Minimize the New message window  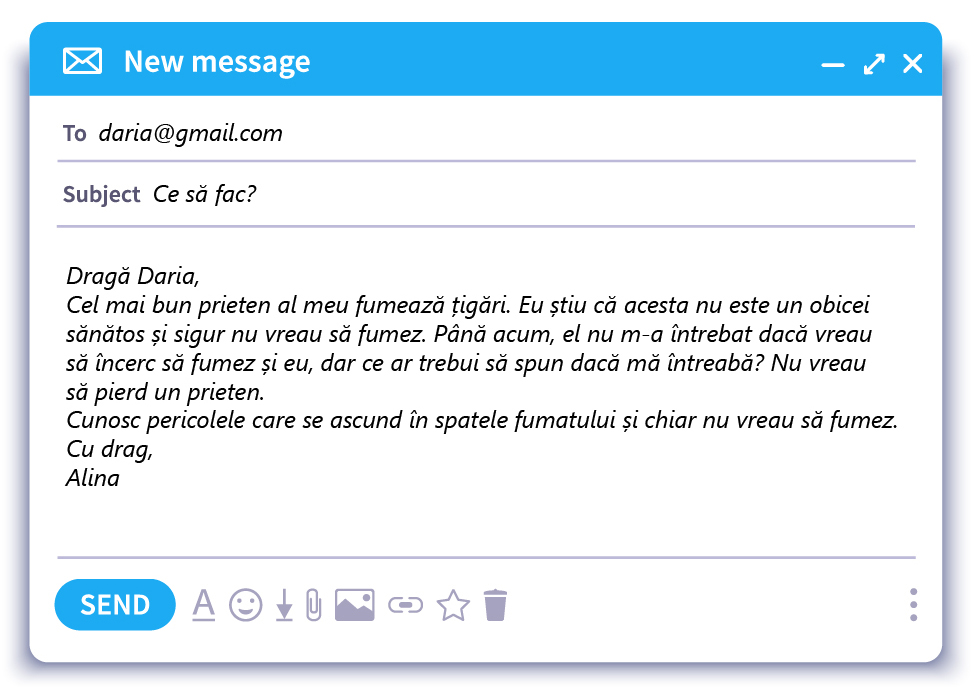coord(832,64)
